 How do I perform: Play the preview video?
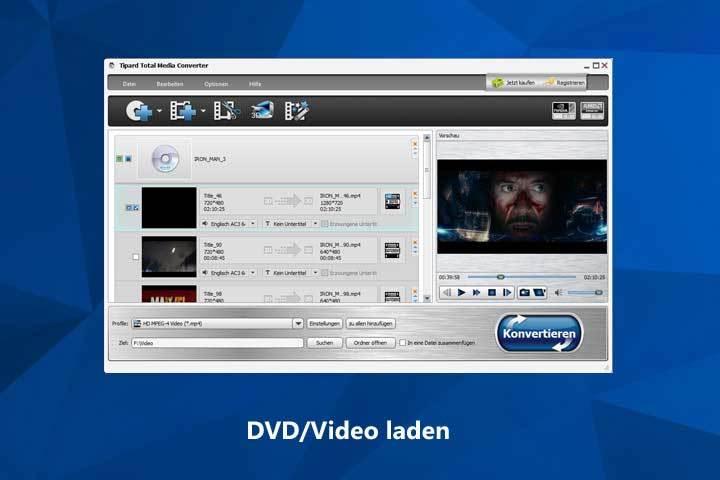(x=461, y=293)
